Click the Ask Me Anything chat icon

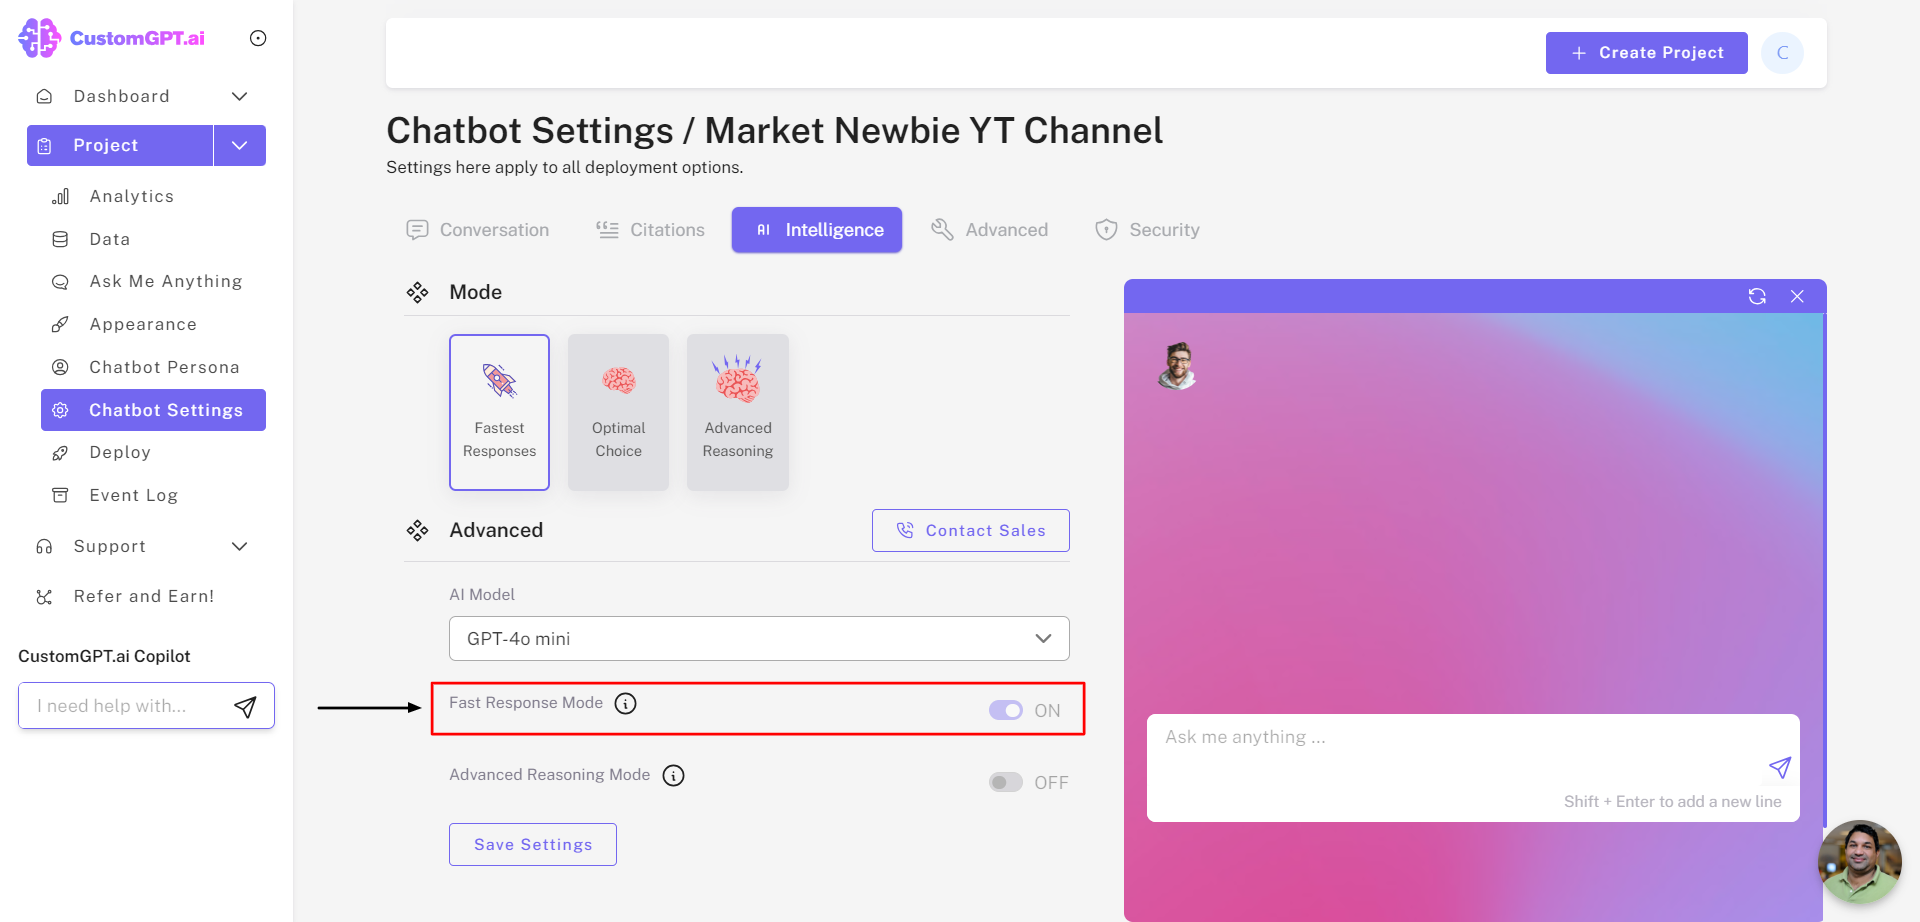[x=60, y=282]
